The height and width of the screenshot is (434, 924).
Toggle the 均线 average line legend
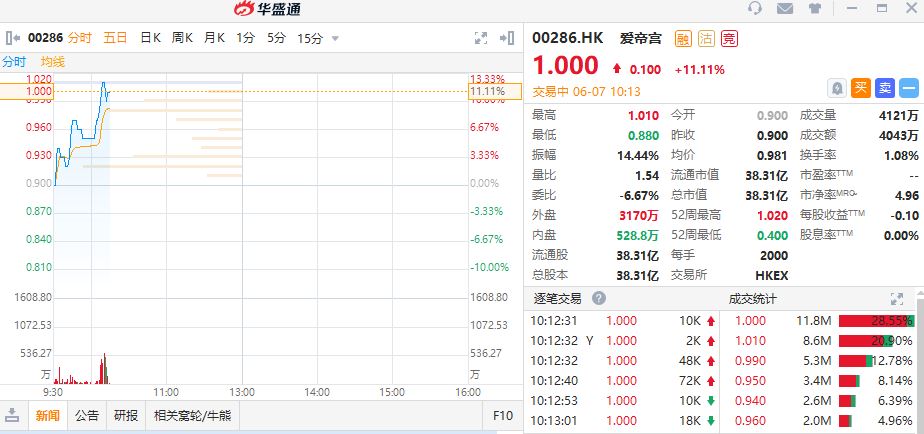(53, 62)
